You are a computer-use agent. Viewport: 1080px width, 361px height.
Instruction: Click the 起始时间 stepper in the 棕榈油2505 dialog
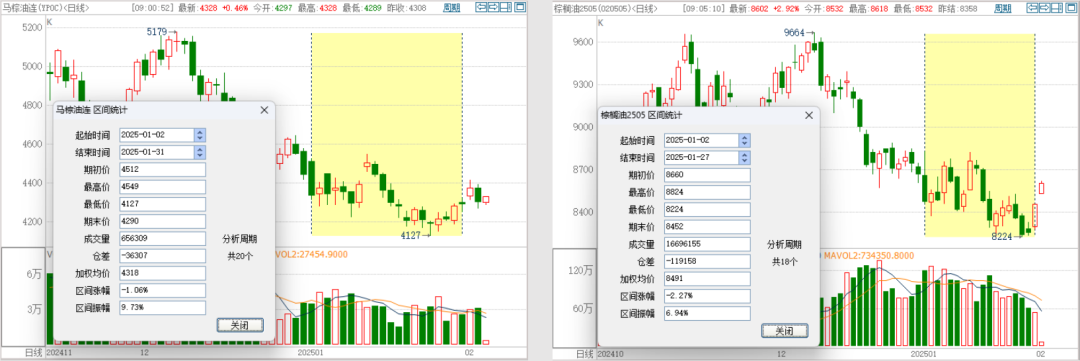[745, 140]
